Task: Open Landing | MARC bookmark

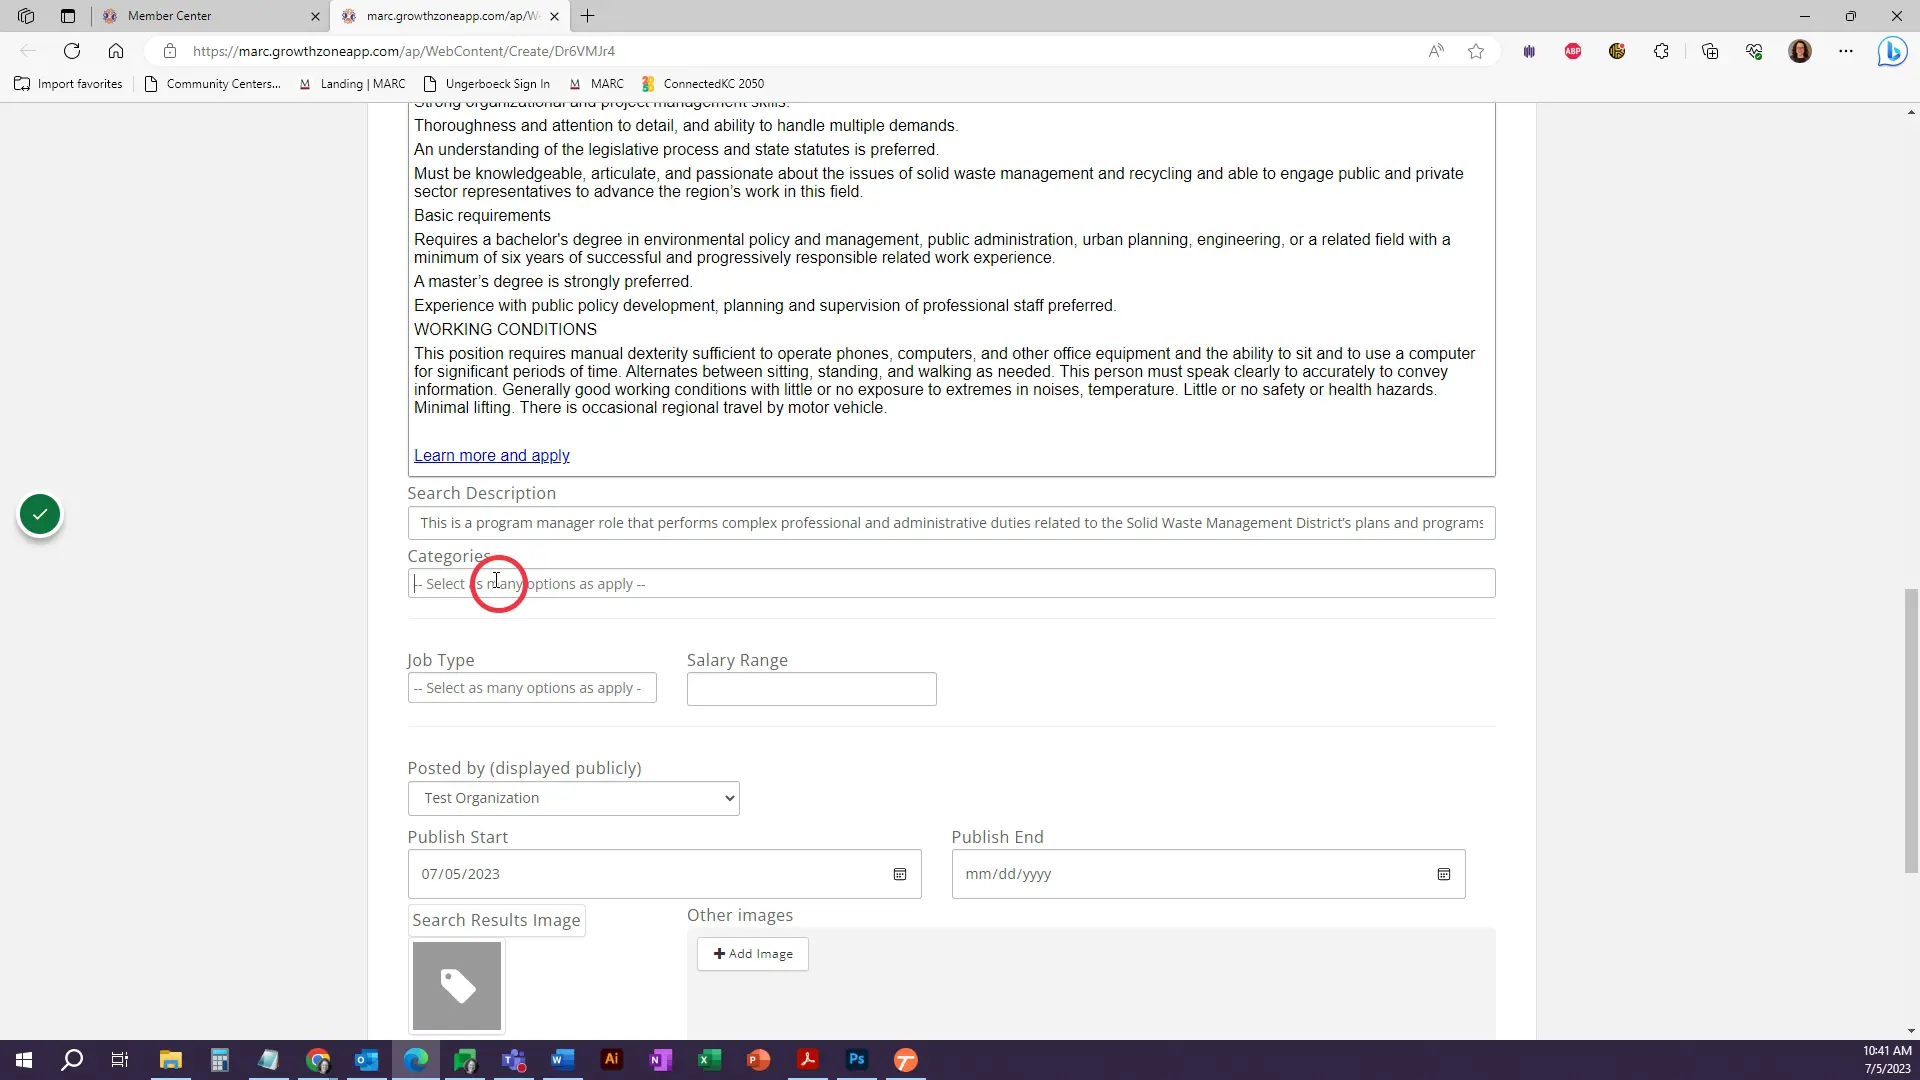Action: pos(352,84)
